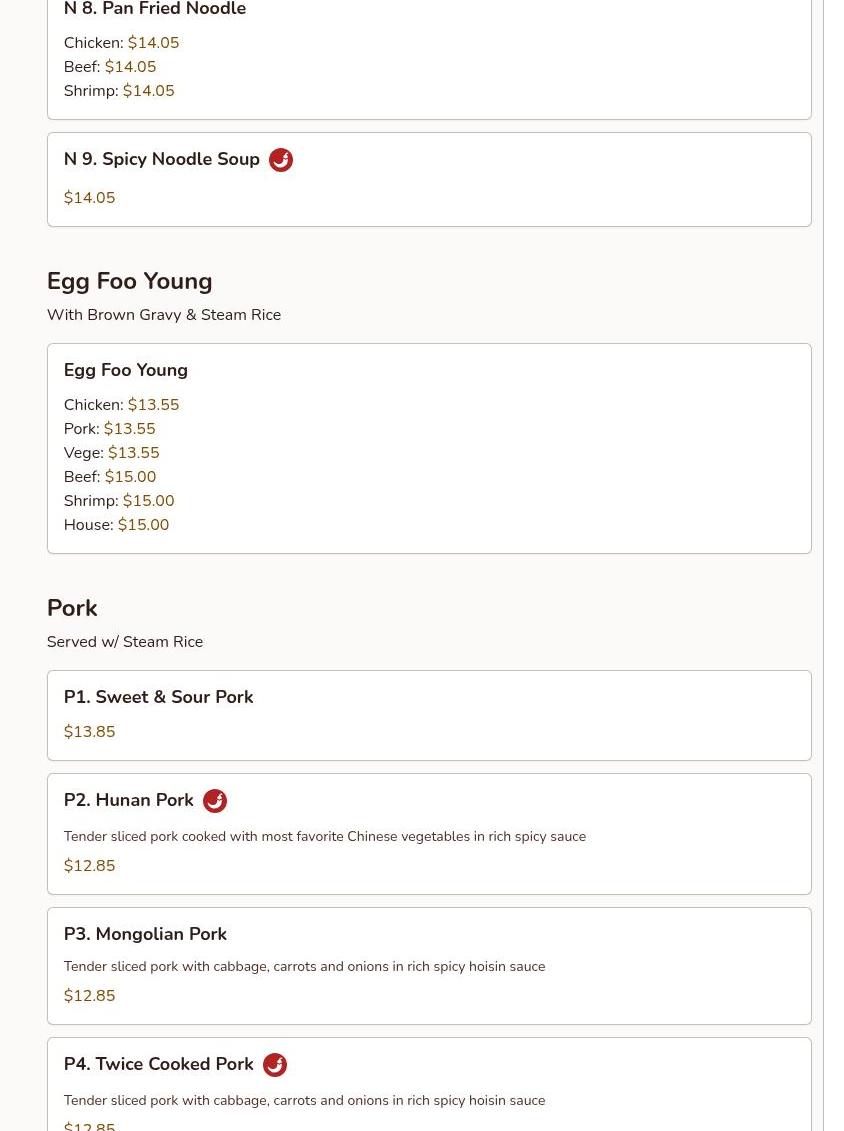
Task: Click the Beef $15.00 Egg Foo Young price
Action: (131, 477)
